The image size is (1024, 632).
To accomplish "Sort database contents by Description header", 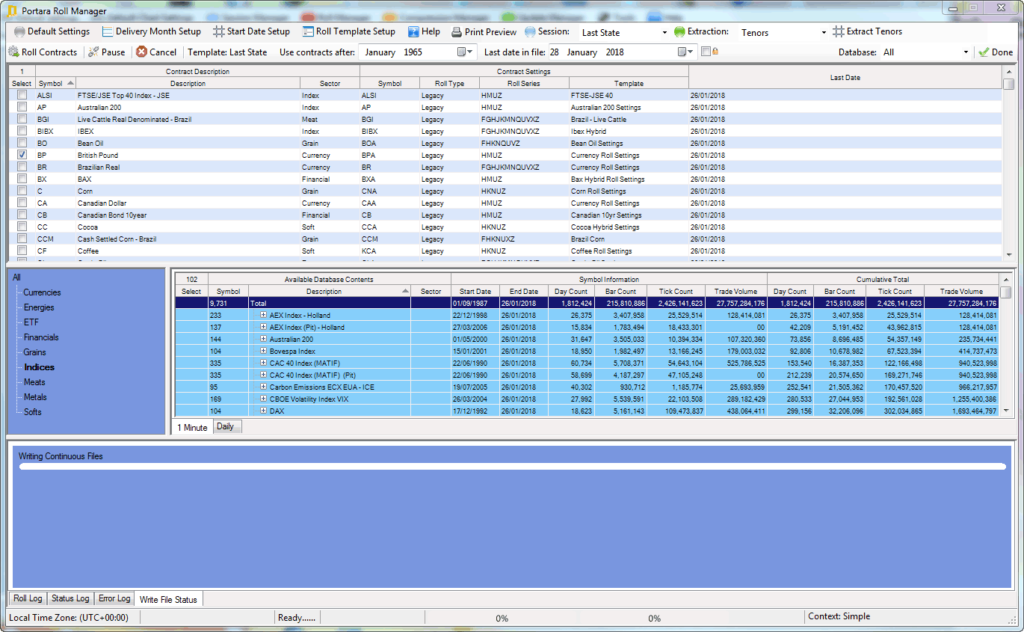I will (x=329, y=291).
